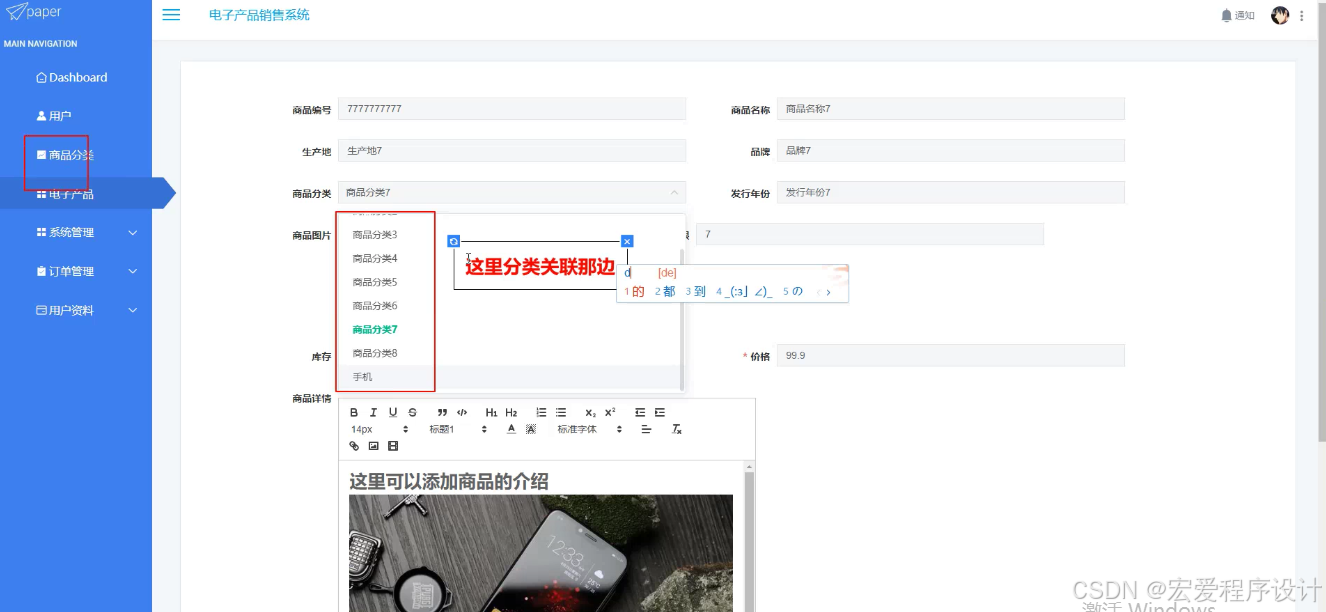Select 商品分类6 in the dropdown list
This screenshot has width=1326, height=612.
[x=510, y=306]
